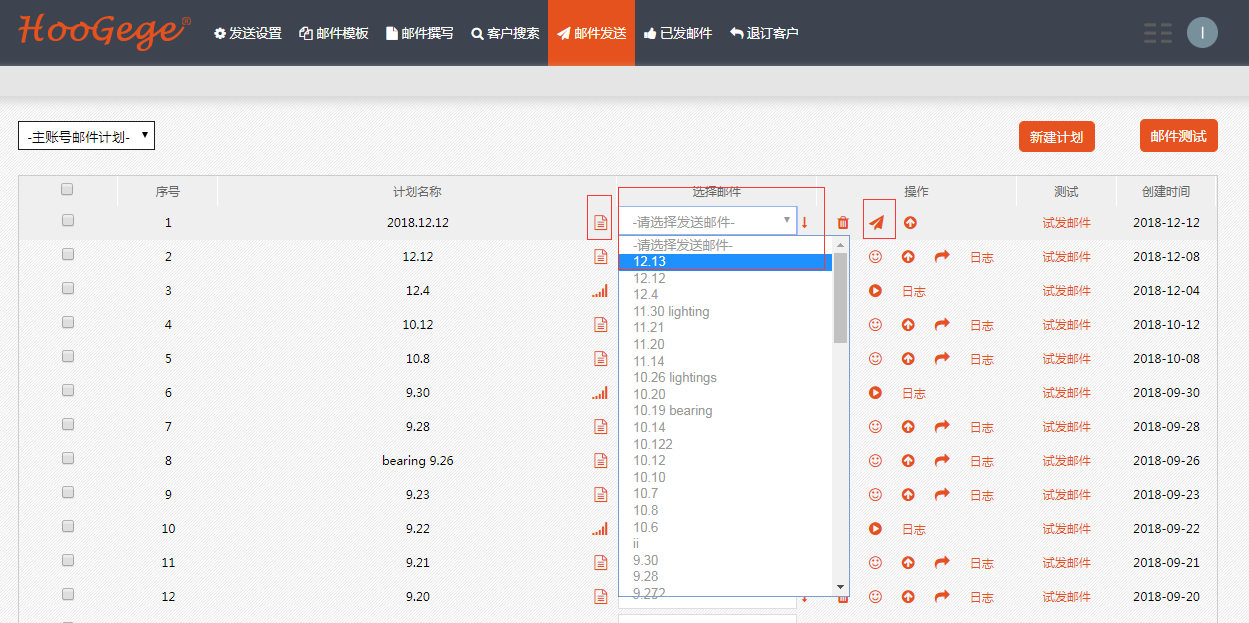Click the signal bars icon for plan 12.4
The image size is (1249, 623).
click(600, 291)
